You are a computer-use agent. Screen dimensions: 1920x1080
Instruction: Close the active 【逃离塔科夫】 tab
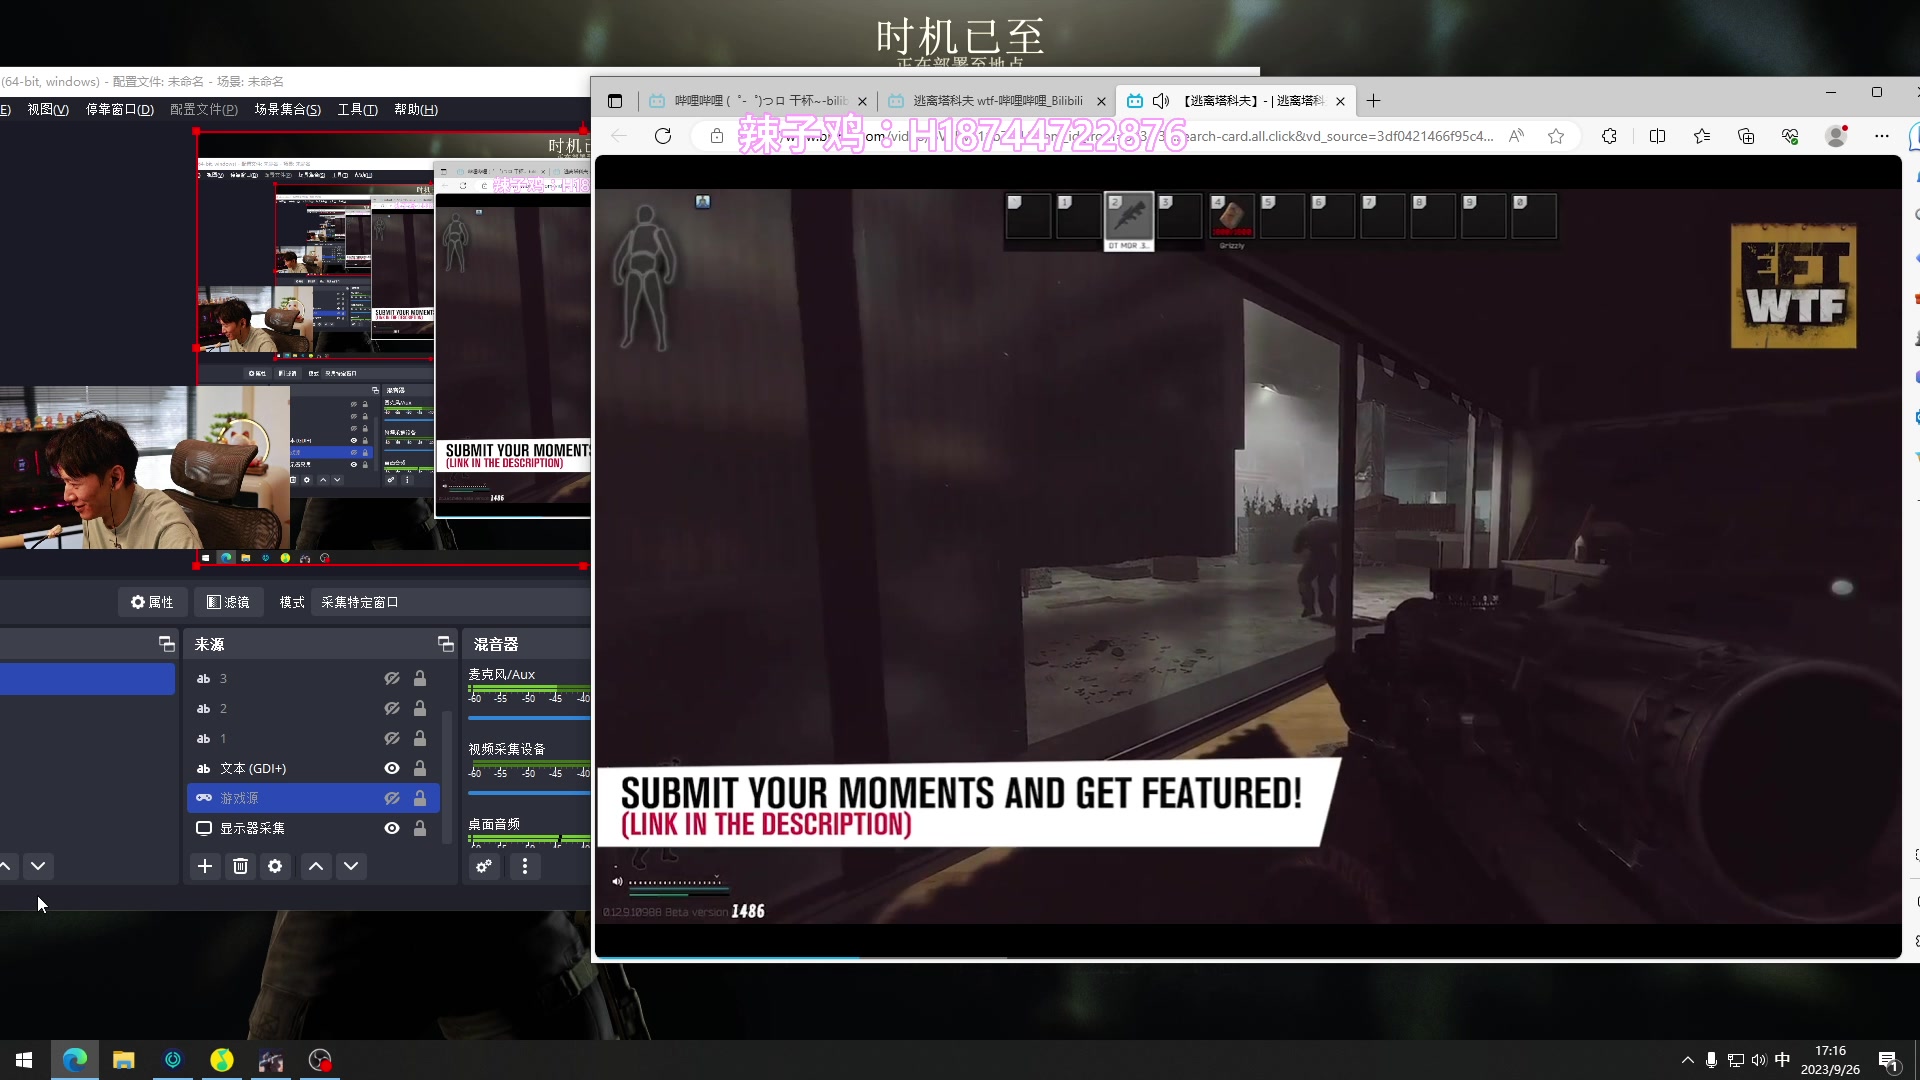1340,101
